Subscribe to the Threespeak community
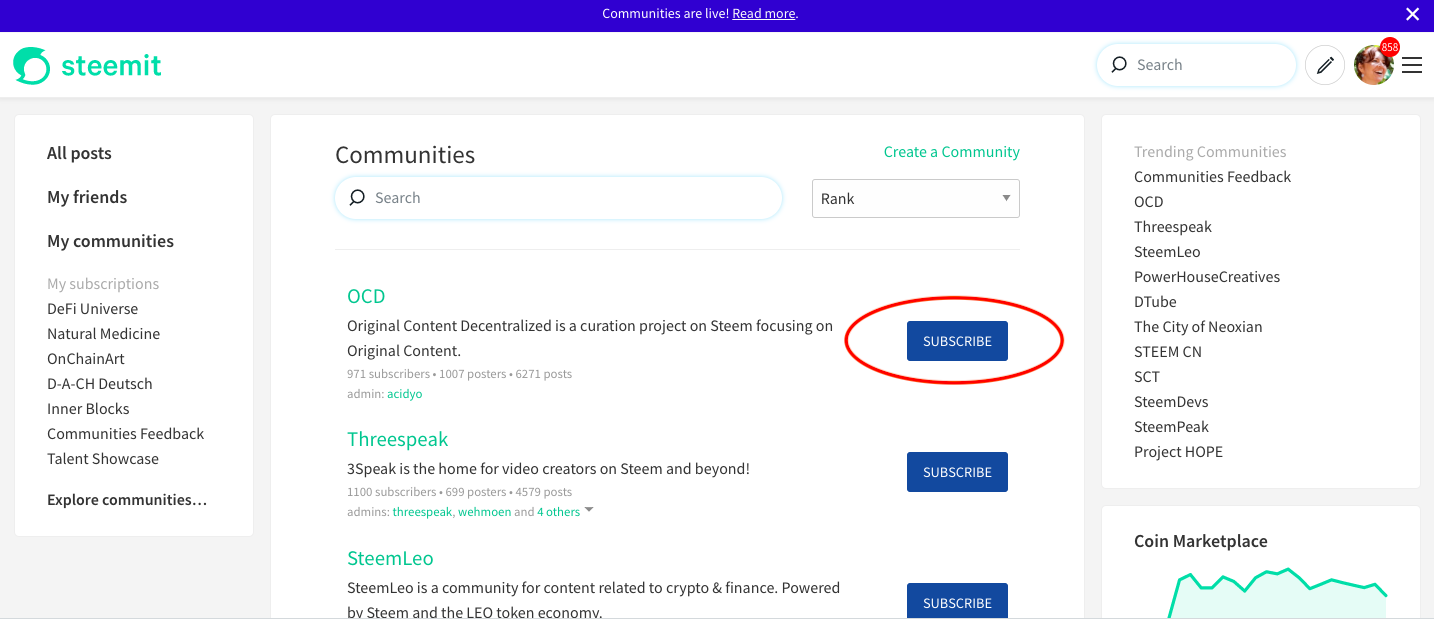 coord(957,472)
